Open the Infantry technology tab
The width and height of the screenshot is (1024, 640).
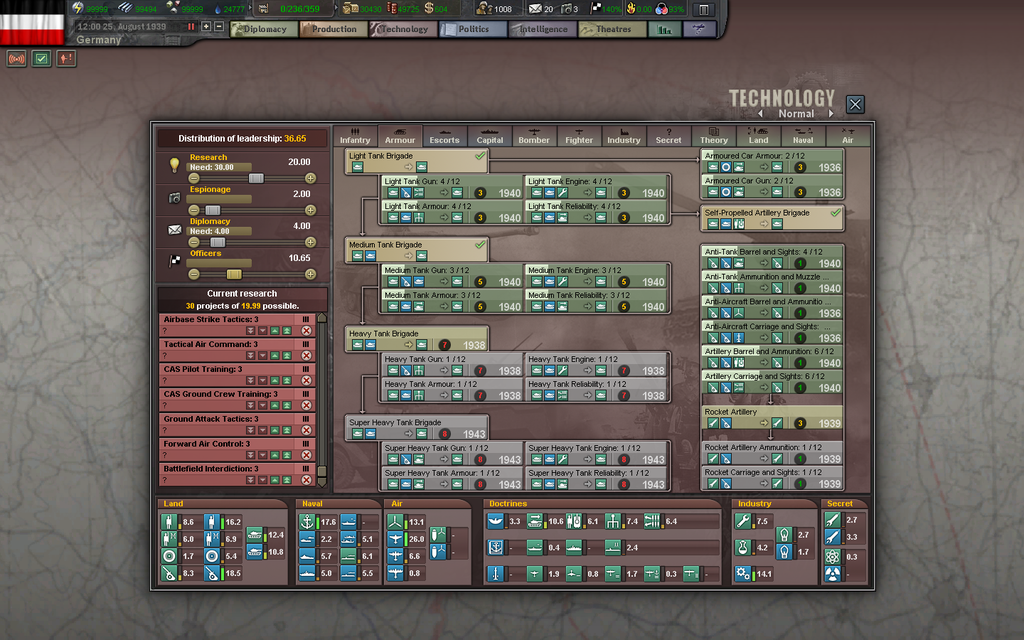point(355,136)
